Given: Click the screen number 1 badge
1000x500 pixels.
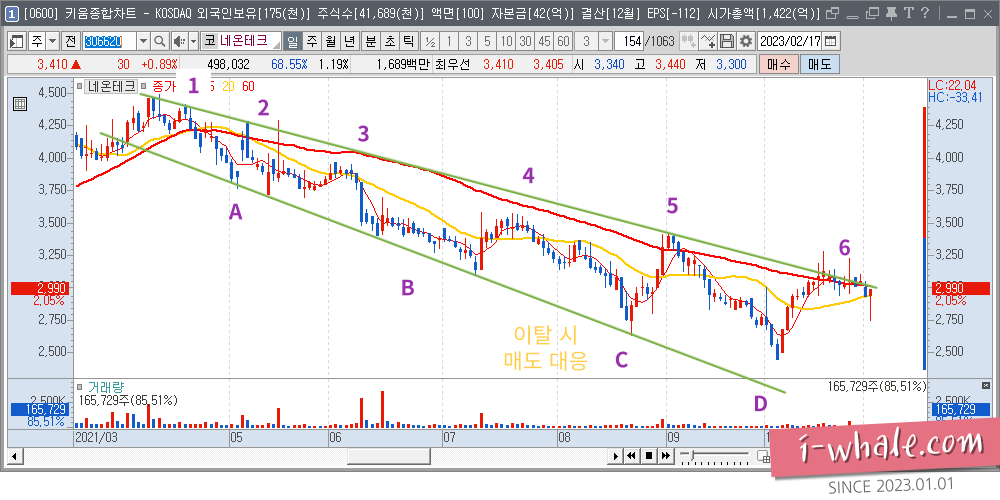Looking at the screenshot, I should click(11, 13).
